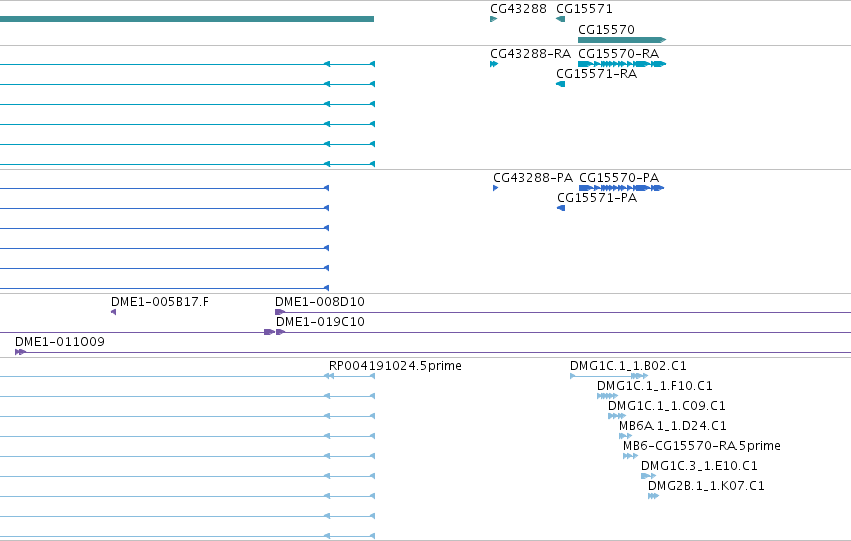The width and height of the screenshot is (851, 541).
Task: Select the DMG1C.1_1.B02.C1 label
Action: coord(628,366)
